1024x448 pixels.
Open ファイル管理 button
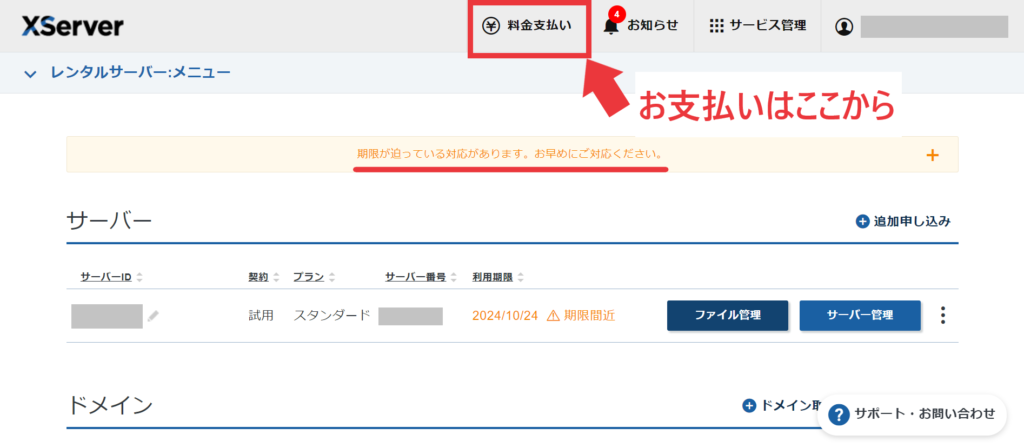[x=728, y=315]
